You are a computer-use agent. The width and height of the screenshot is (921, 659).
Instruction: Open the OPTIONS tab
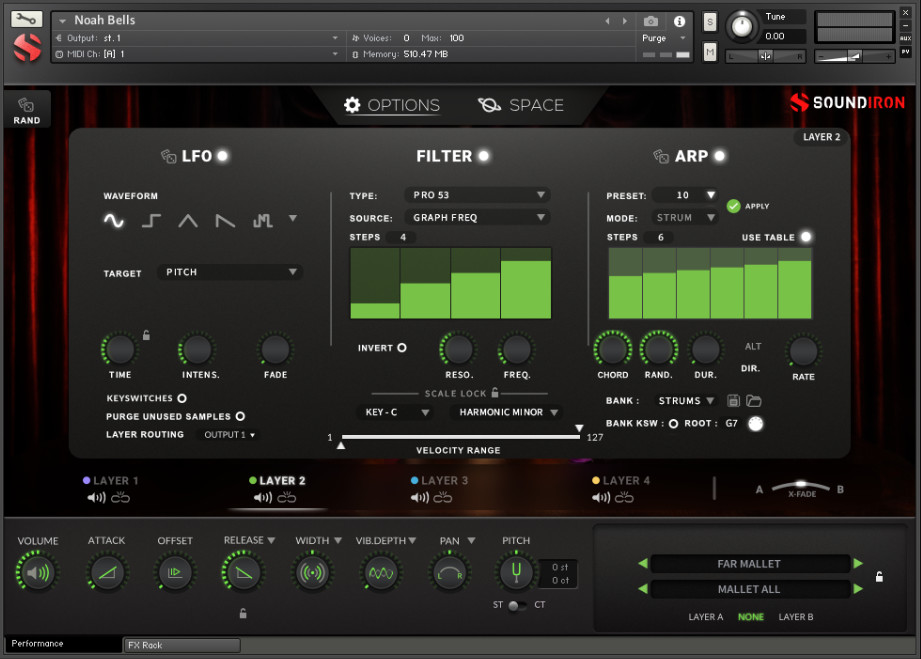click(x=392, y=105)
